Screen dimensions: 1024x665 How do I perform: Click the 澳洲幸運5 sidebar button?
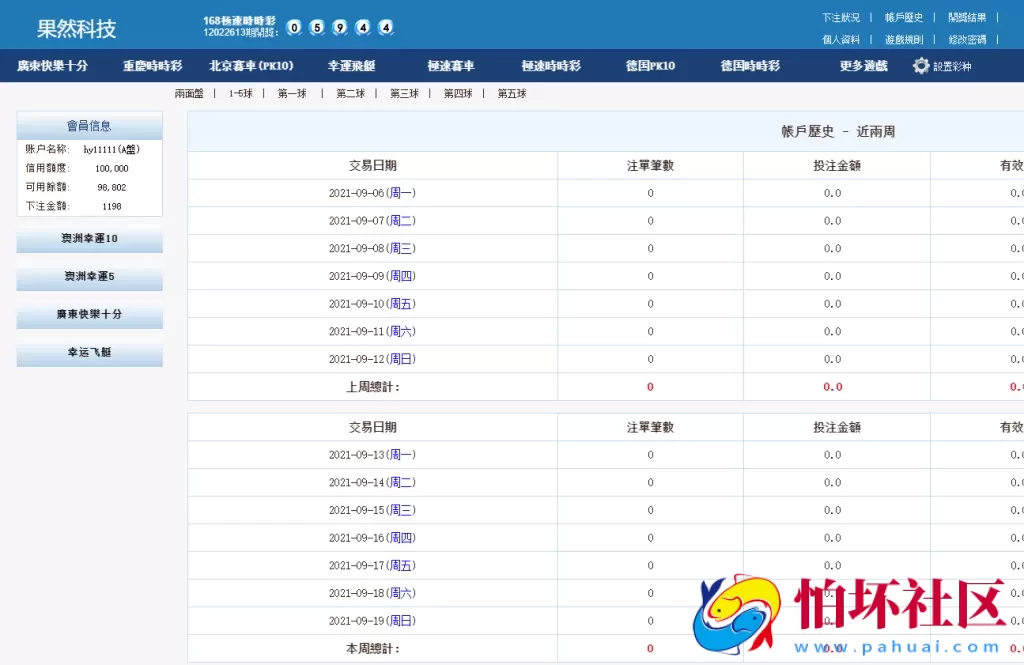coord(89,277)
